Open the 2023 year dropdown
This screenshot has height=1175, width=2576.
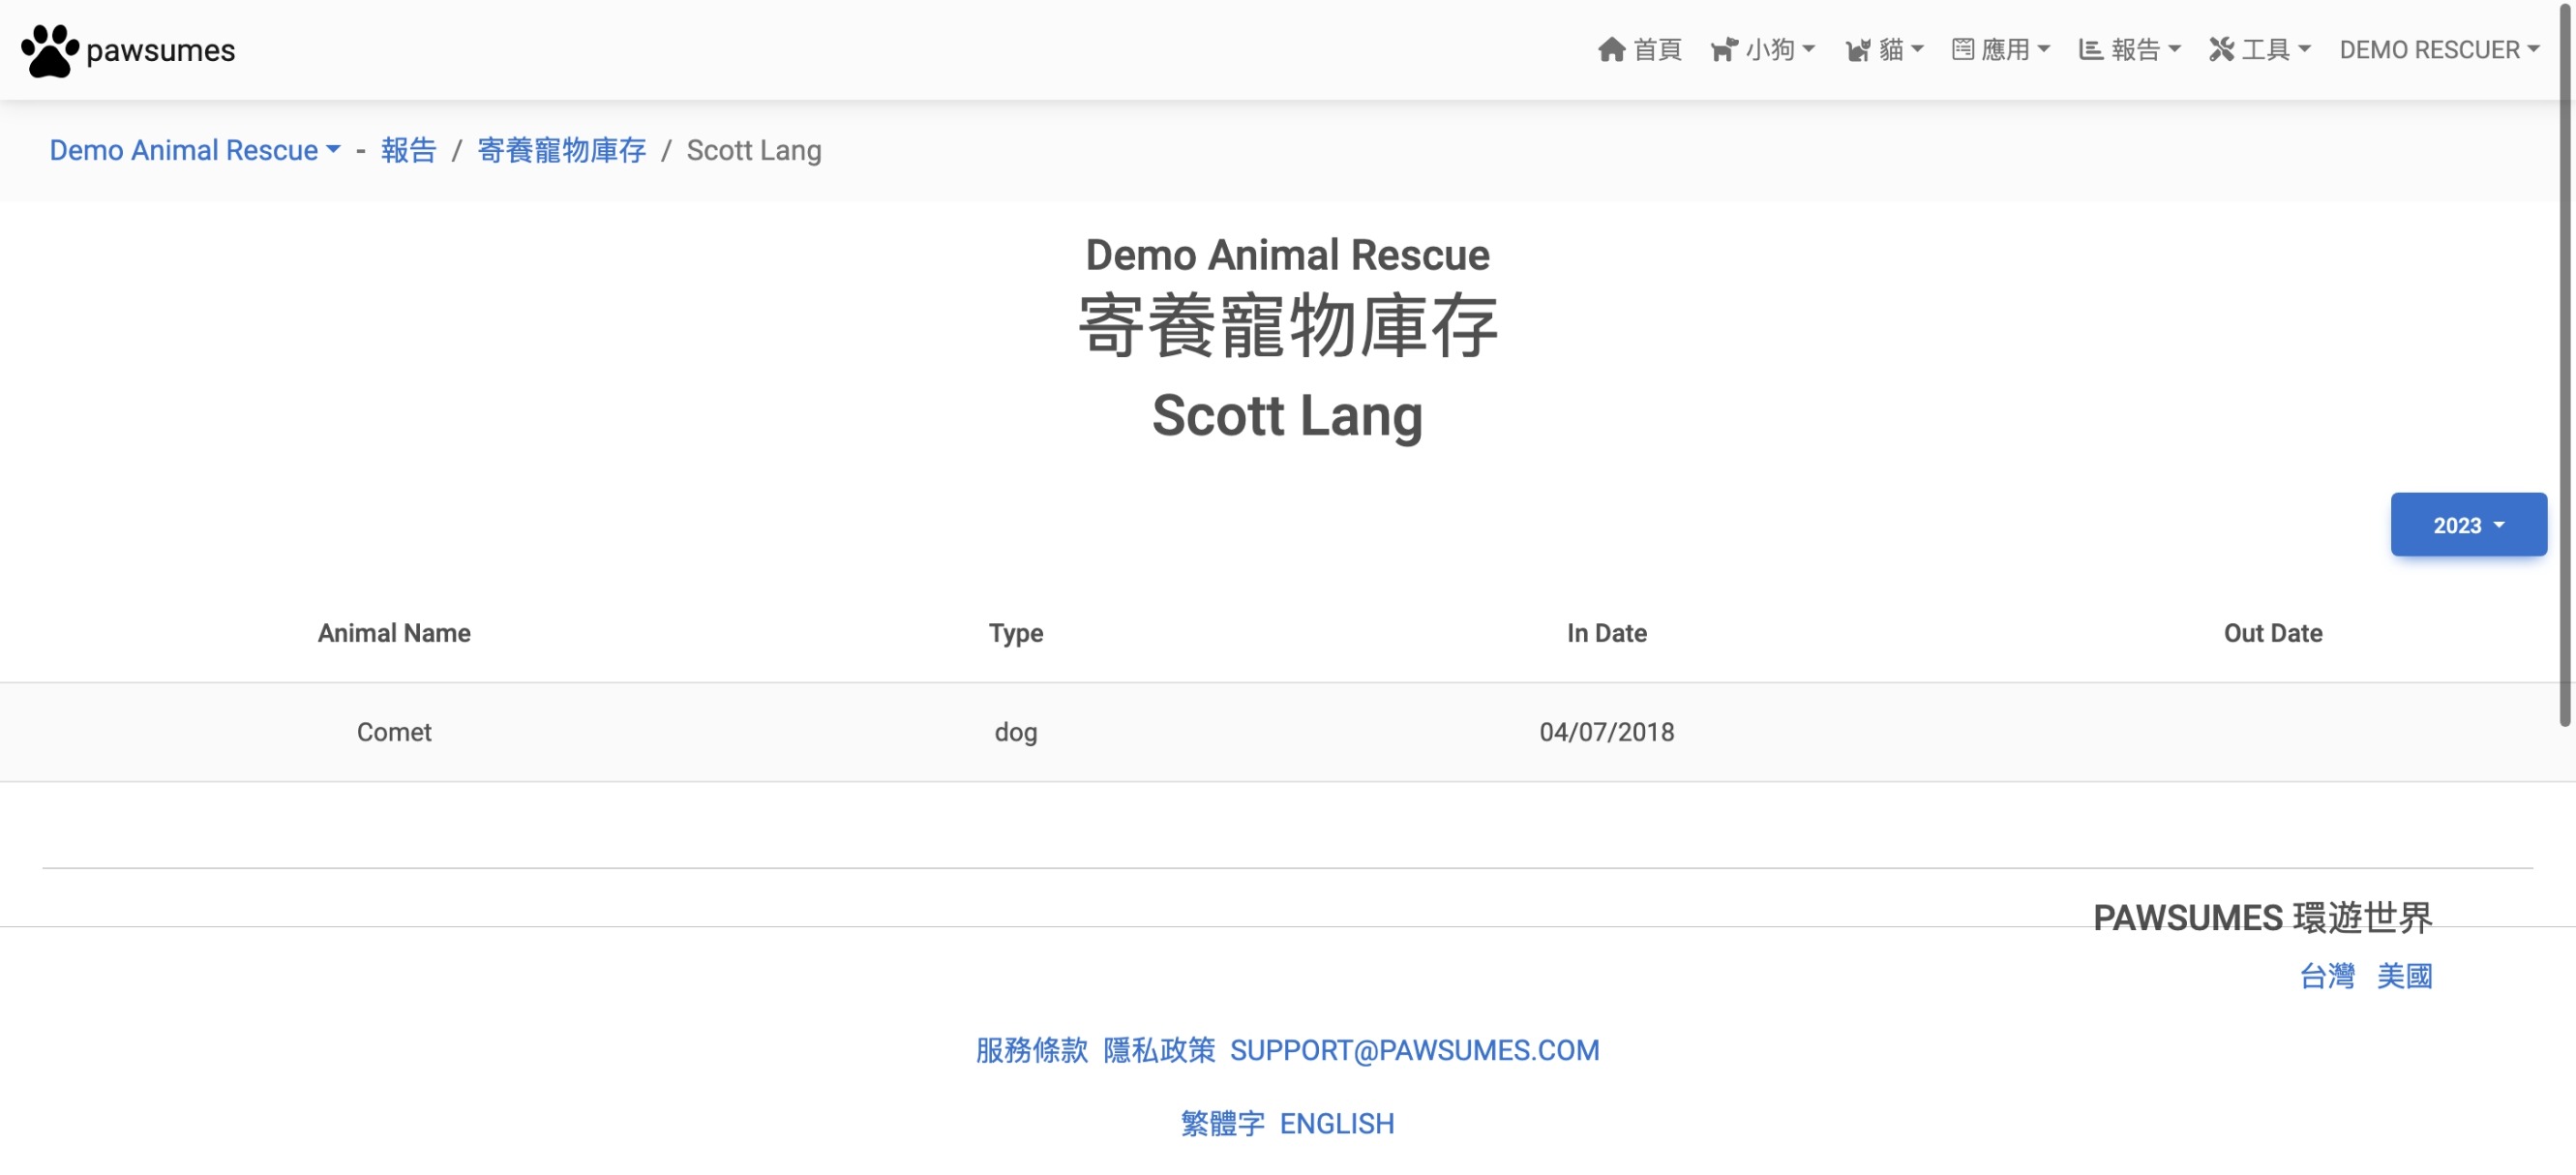tap(2468, 525)
